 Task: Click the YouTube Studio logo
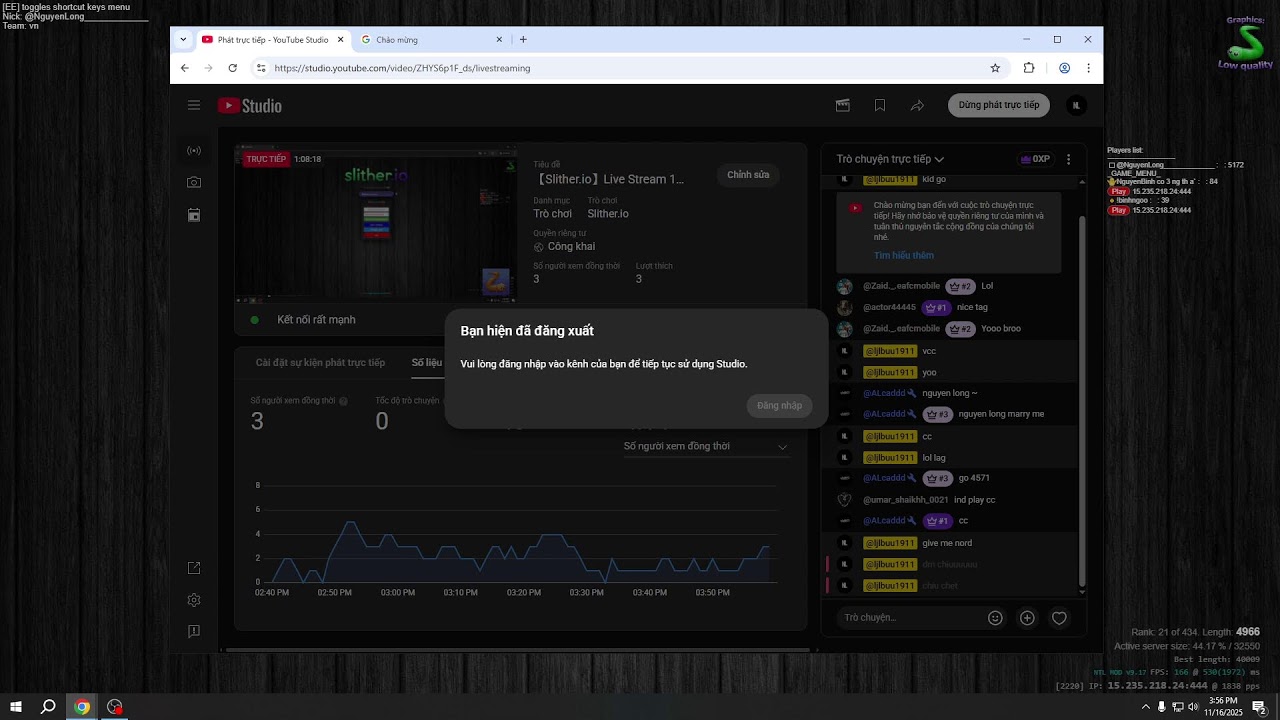250,105
